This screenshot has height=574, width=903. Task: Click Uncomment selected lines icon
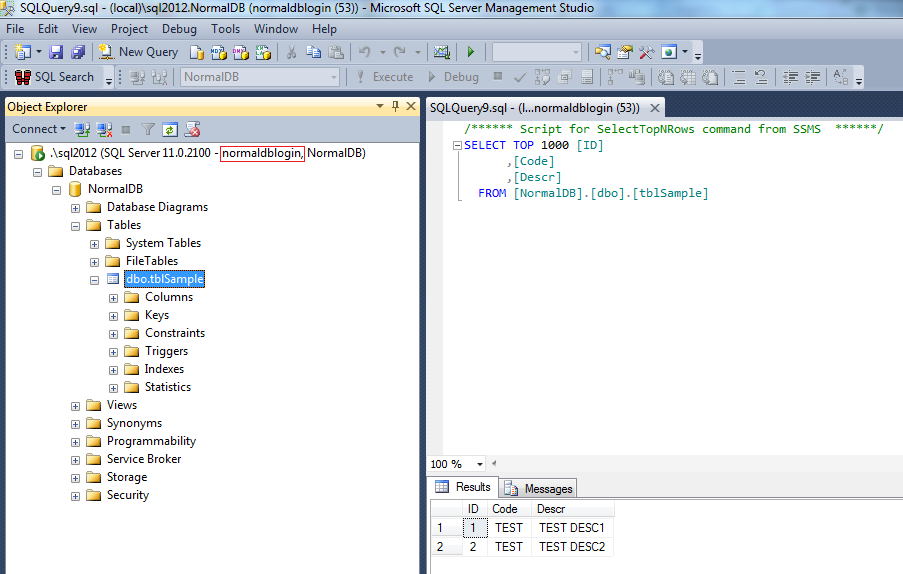tap(761, 77)
